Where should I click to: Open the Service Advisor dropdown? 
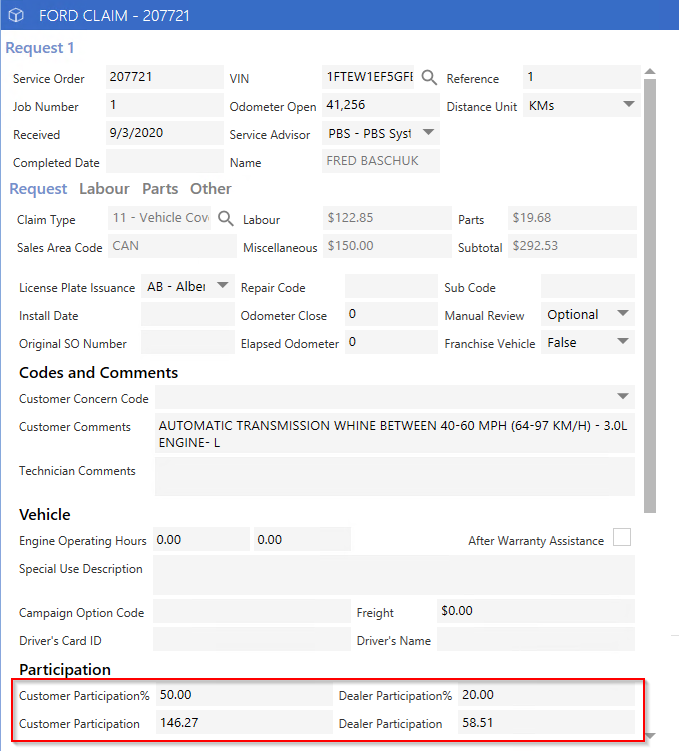[429, 132]
